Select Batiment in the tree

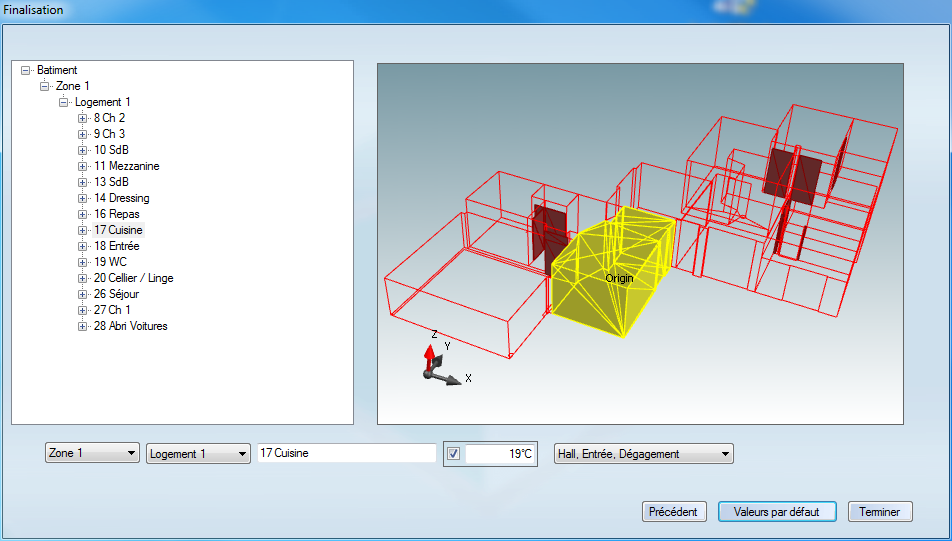tap(57, 70)
